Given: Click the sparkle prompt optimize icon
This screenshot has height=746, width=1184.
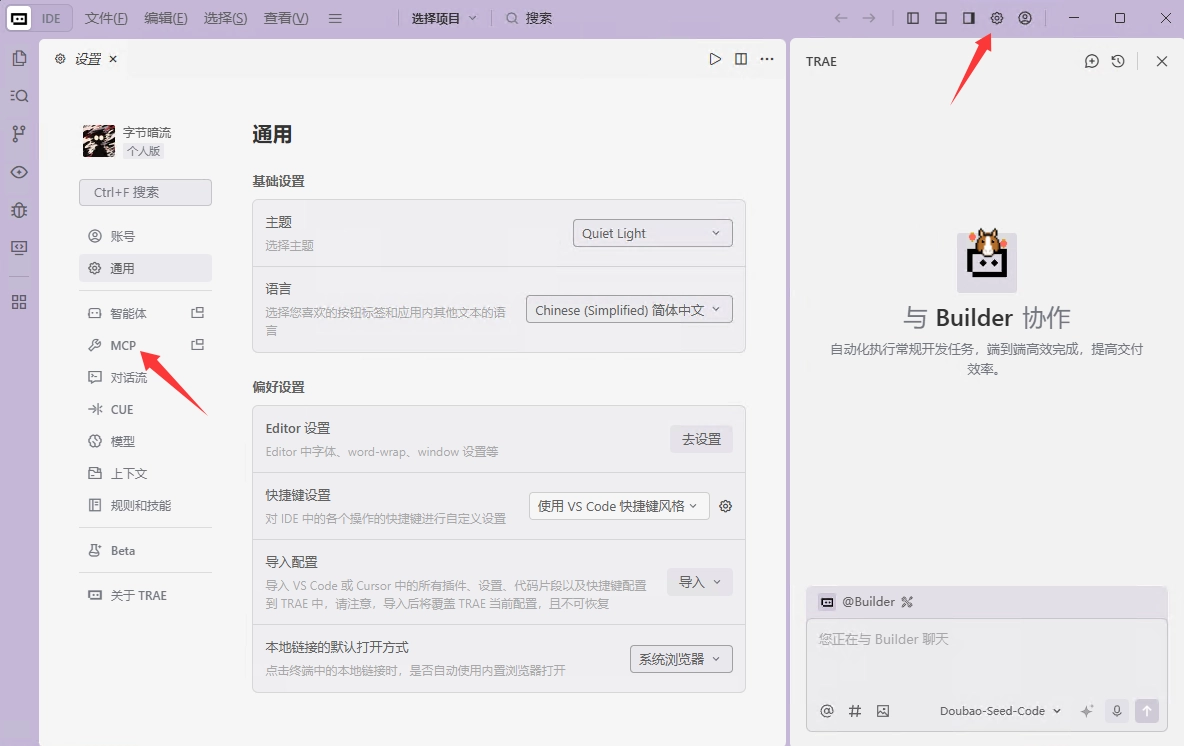Looking at the screenshot, I should coord(1087,711).
